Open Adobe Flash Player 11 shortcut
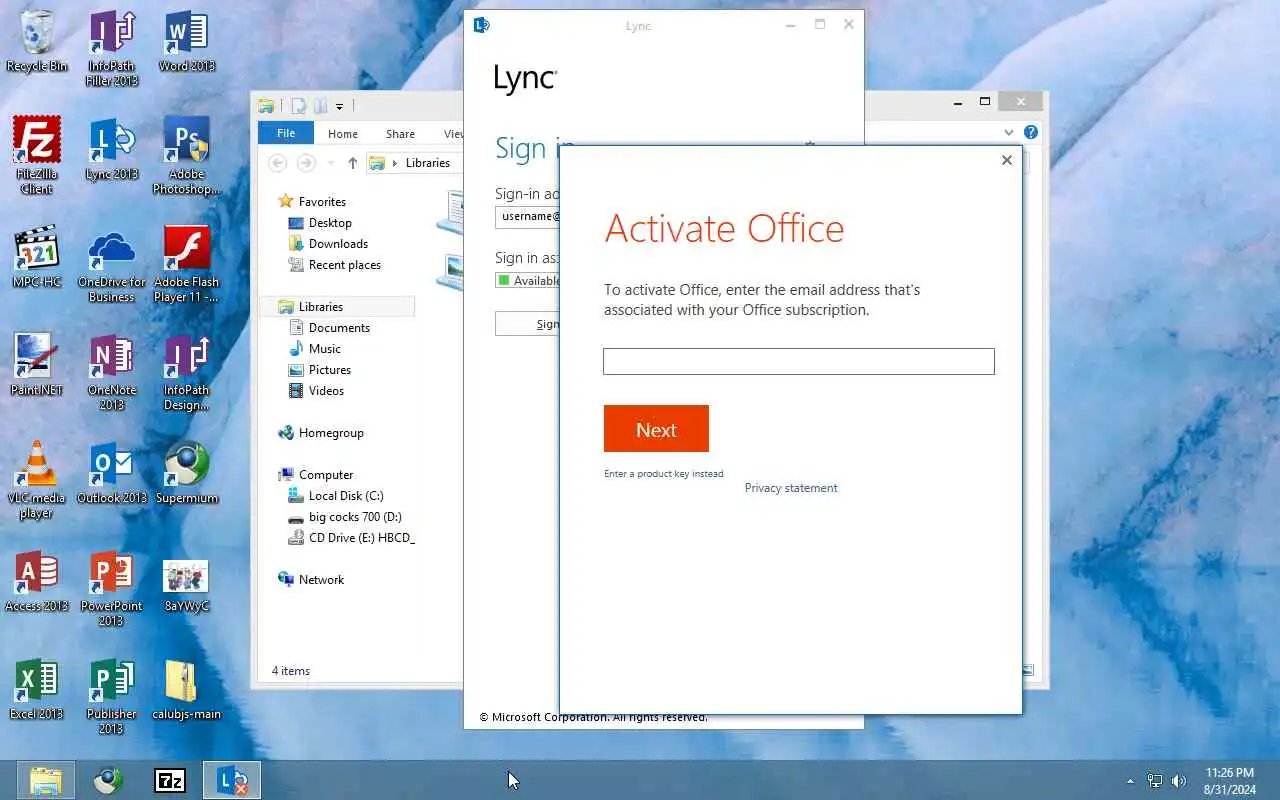 186,263
